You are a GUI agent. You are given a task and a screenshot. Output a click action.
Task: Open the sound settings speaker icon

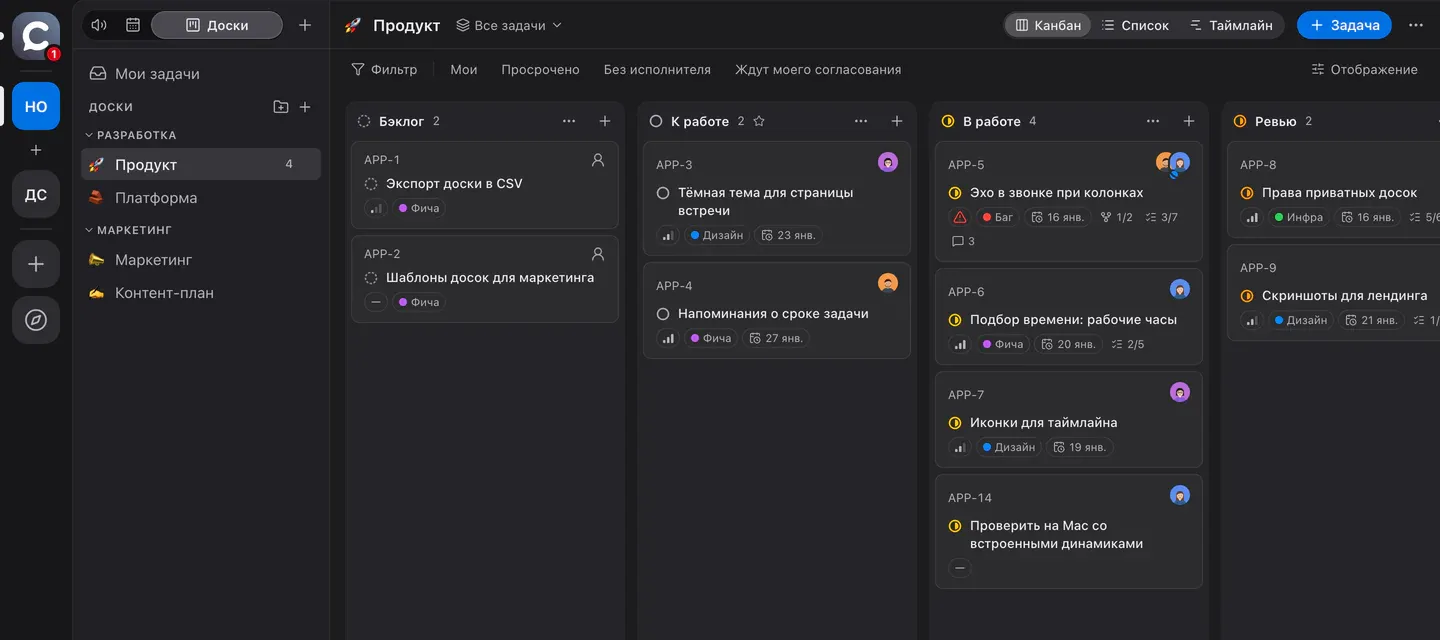pos(98,25)
